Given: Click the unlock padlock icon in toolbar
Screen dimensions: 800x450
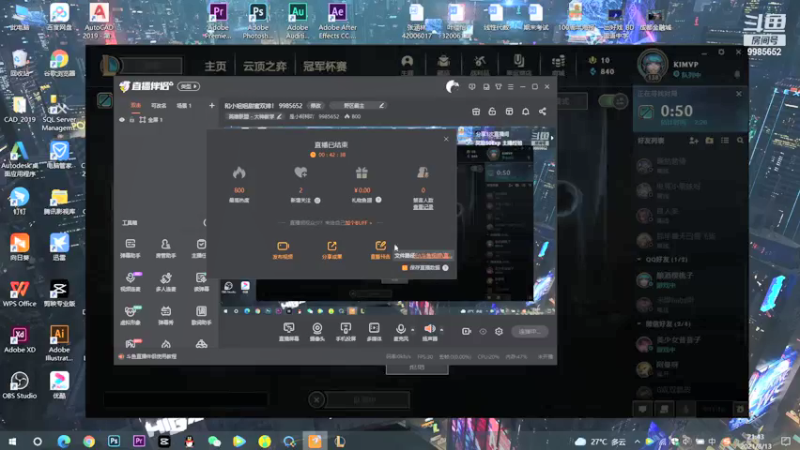Looking at the screenshot, I should (x=492, y=111).
